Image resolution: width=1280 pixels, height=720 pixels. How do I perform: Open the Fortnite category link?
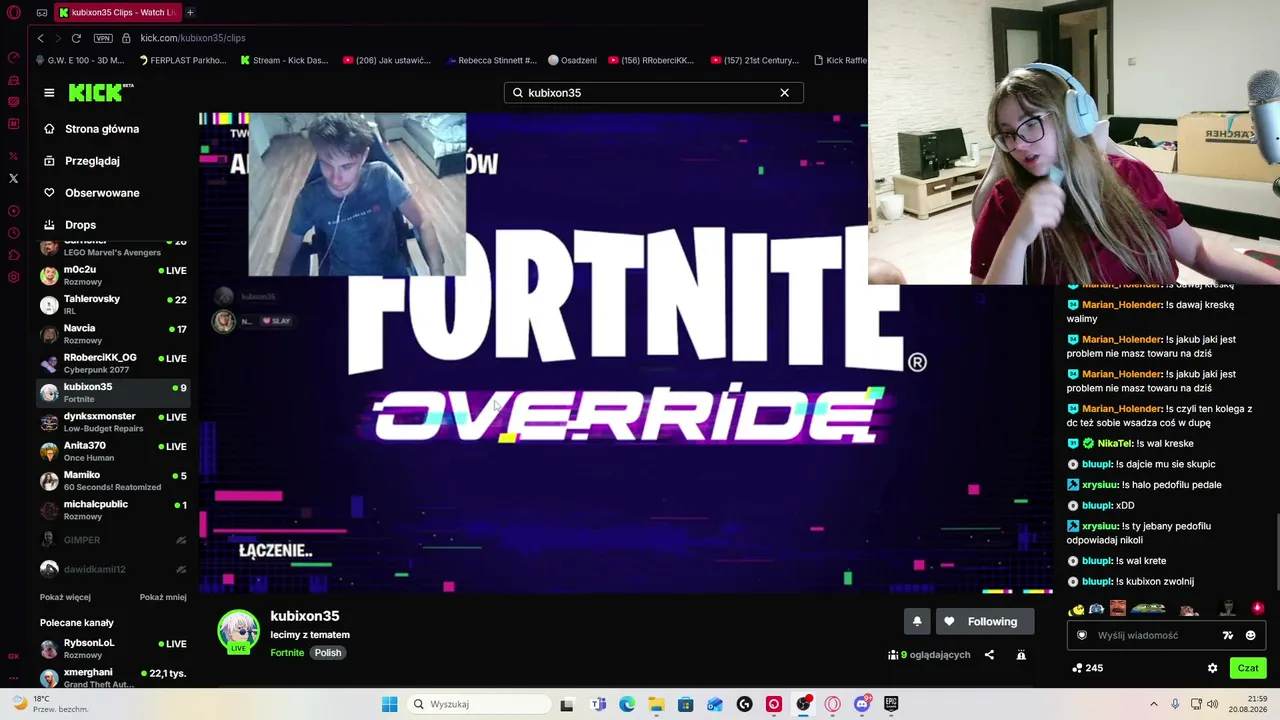pyautogui.click(x=287, y=653)
